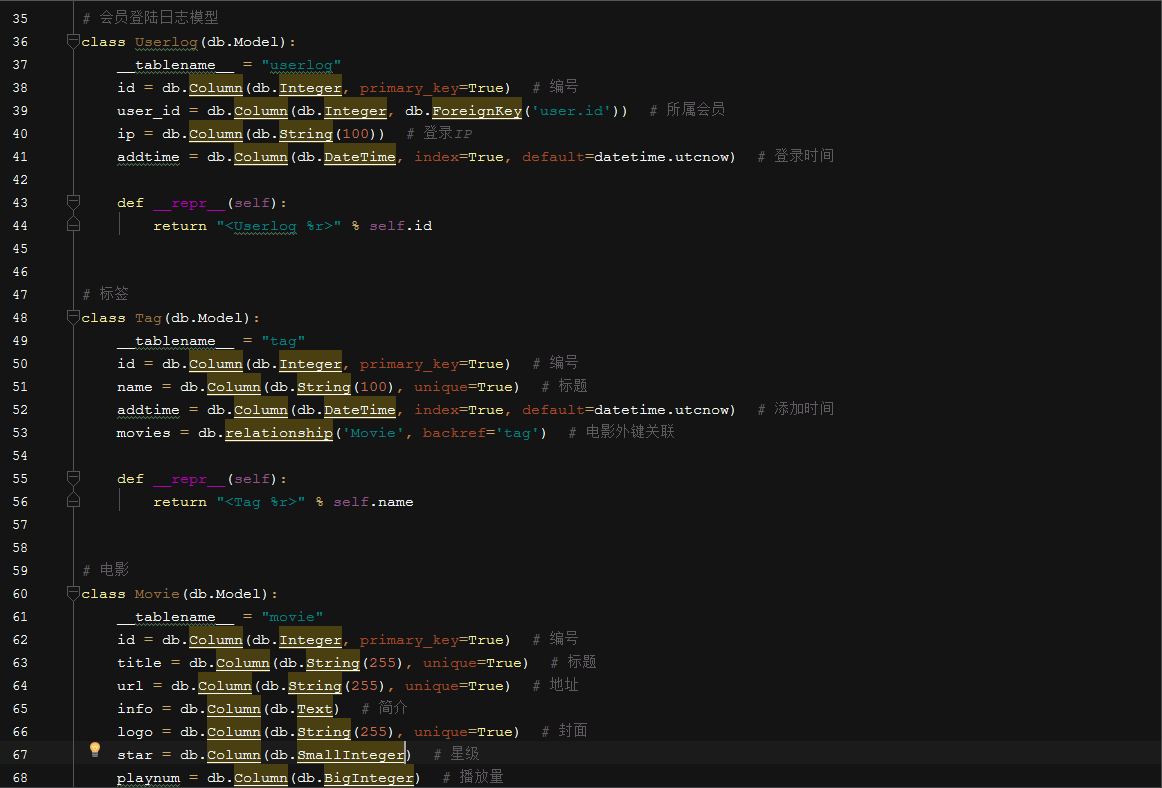Viewport: 1162px width, 788px height.
Task: Click the movies variable on line 53
Action: pos(144,433)
